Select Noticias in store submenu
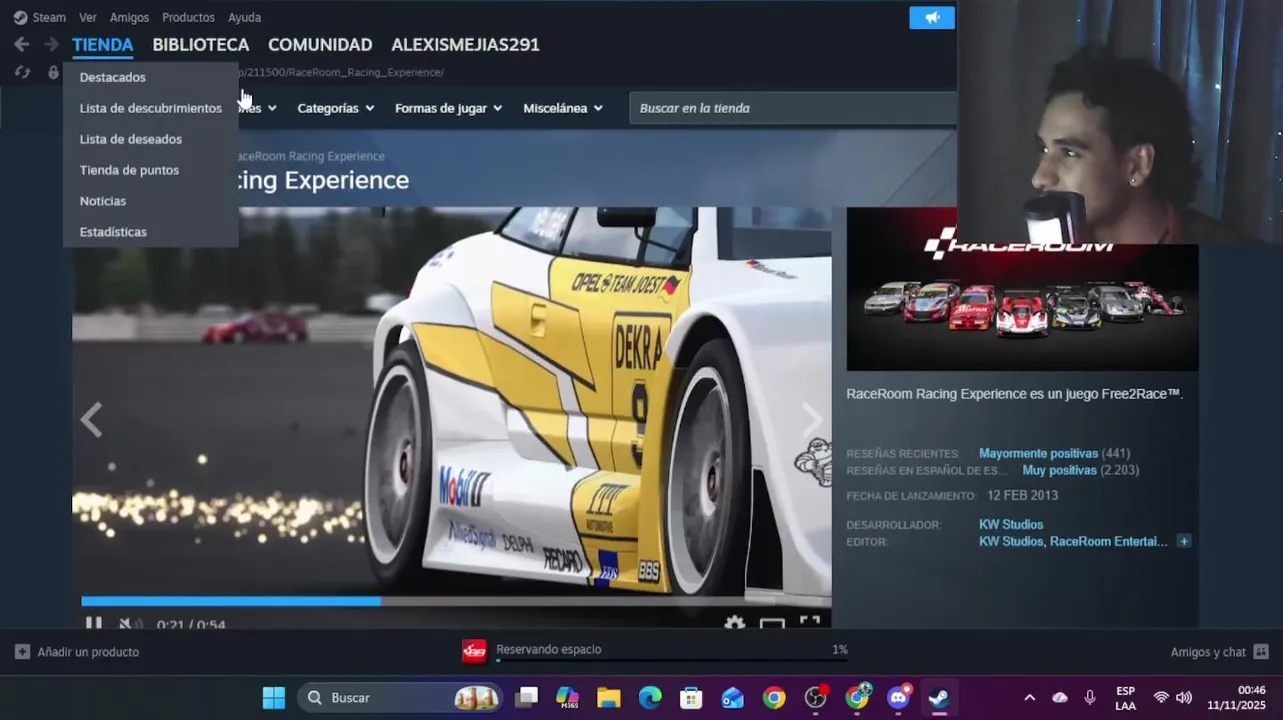Image resolution: width=1283 pixels, height=720 pixels. coord(151,201)
